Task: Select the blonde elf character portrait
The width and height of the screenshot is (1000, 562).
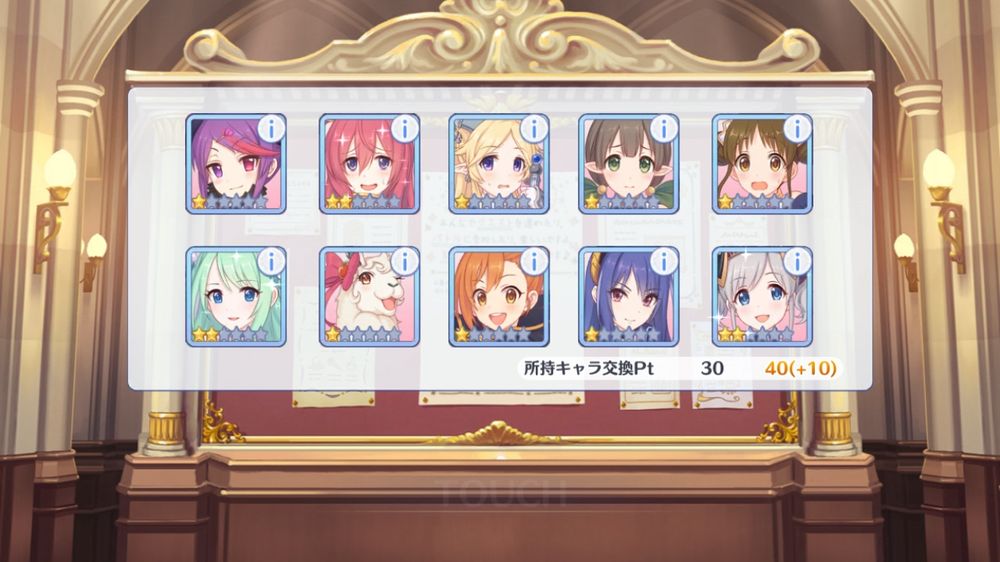Action: (499, 164)
